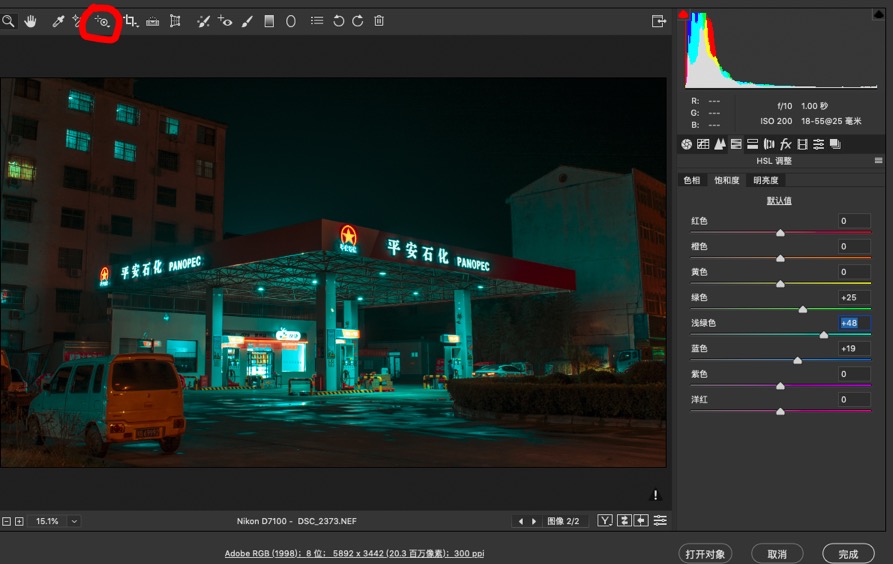Screen dimensions: 893x564
Task: Open the HSL adjustments panel tab
Action: (736, 144)
